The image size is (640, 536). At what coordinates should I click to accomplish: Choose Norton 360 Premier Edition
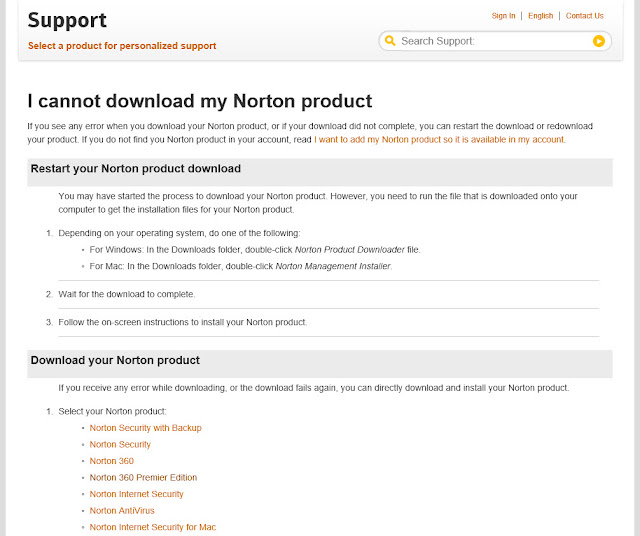pyautogui.click(x=143, y=478)
